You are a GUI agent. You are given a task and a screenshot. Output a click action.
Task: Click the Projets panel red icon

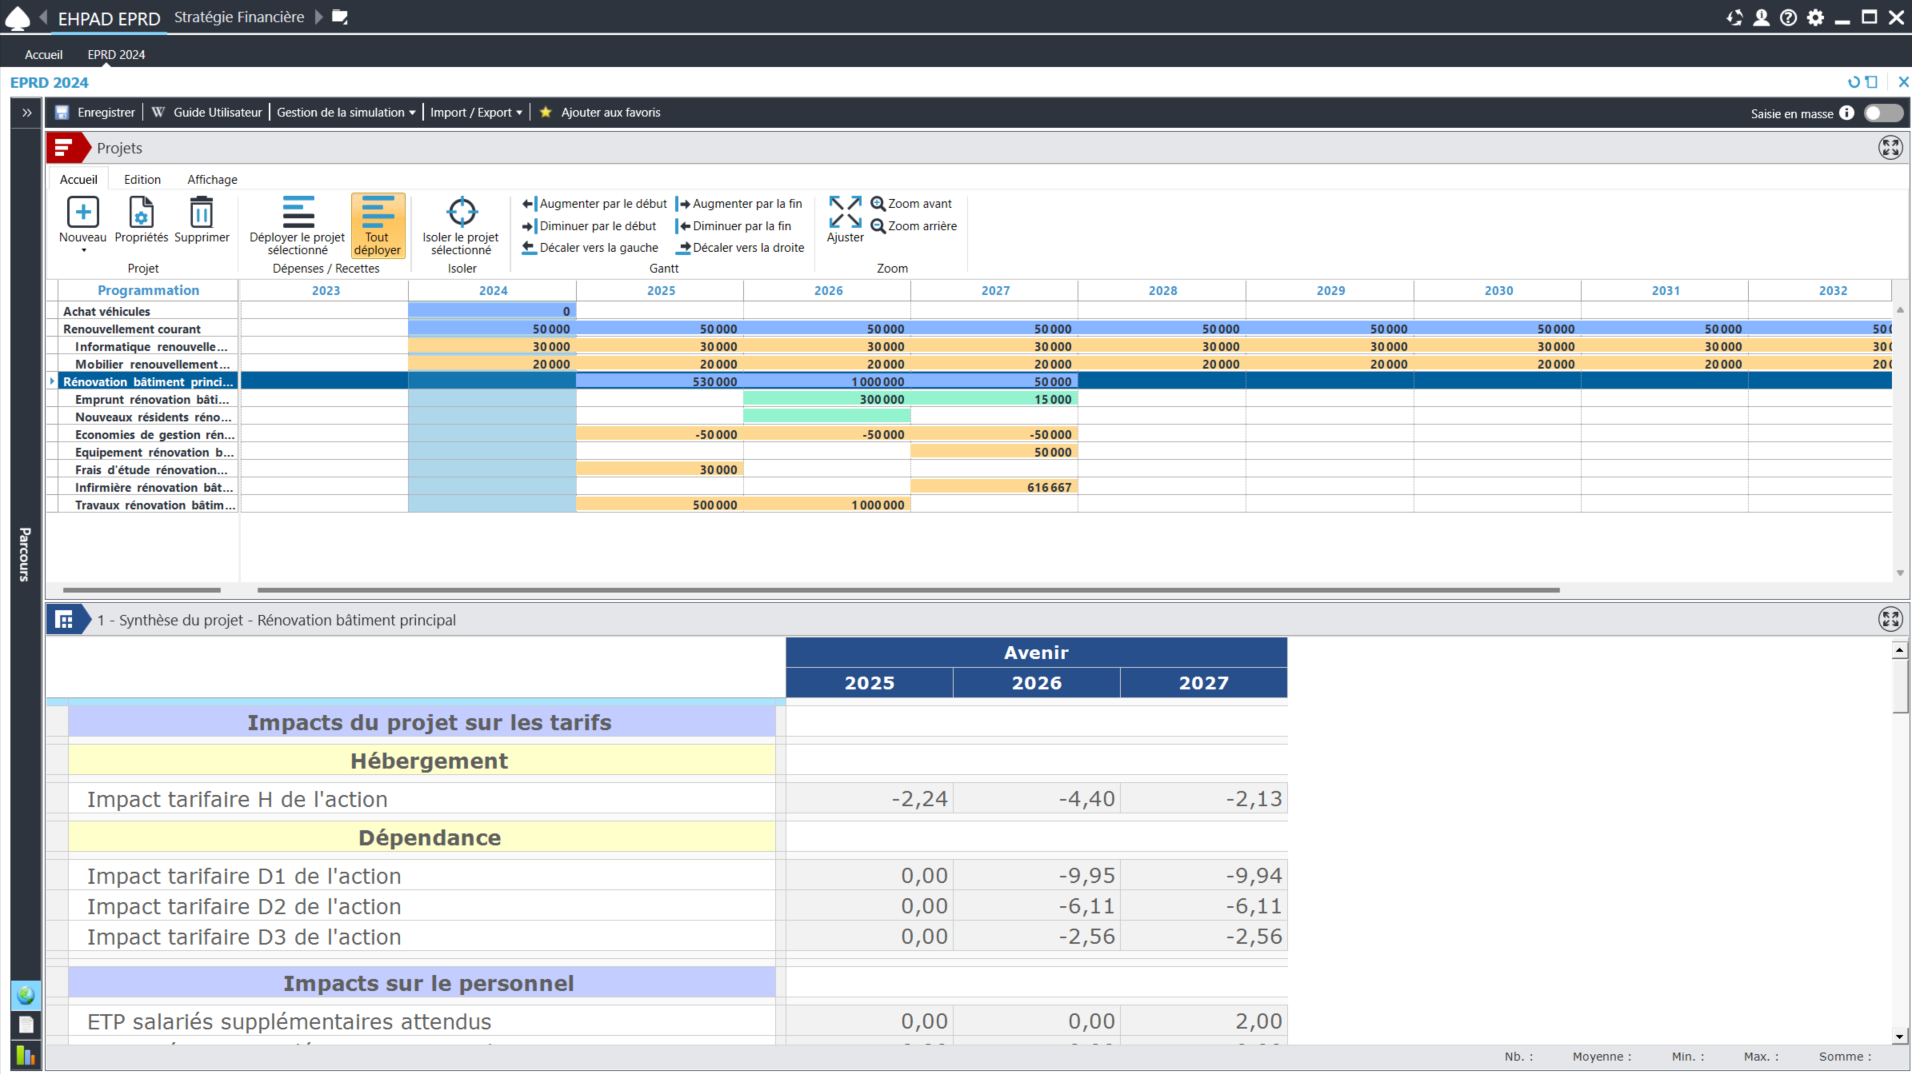coord(66,148)
